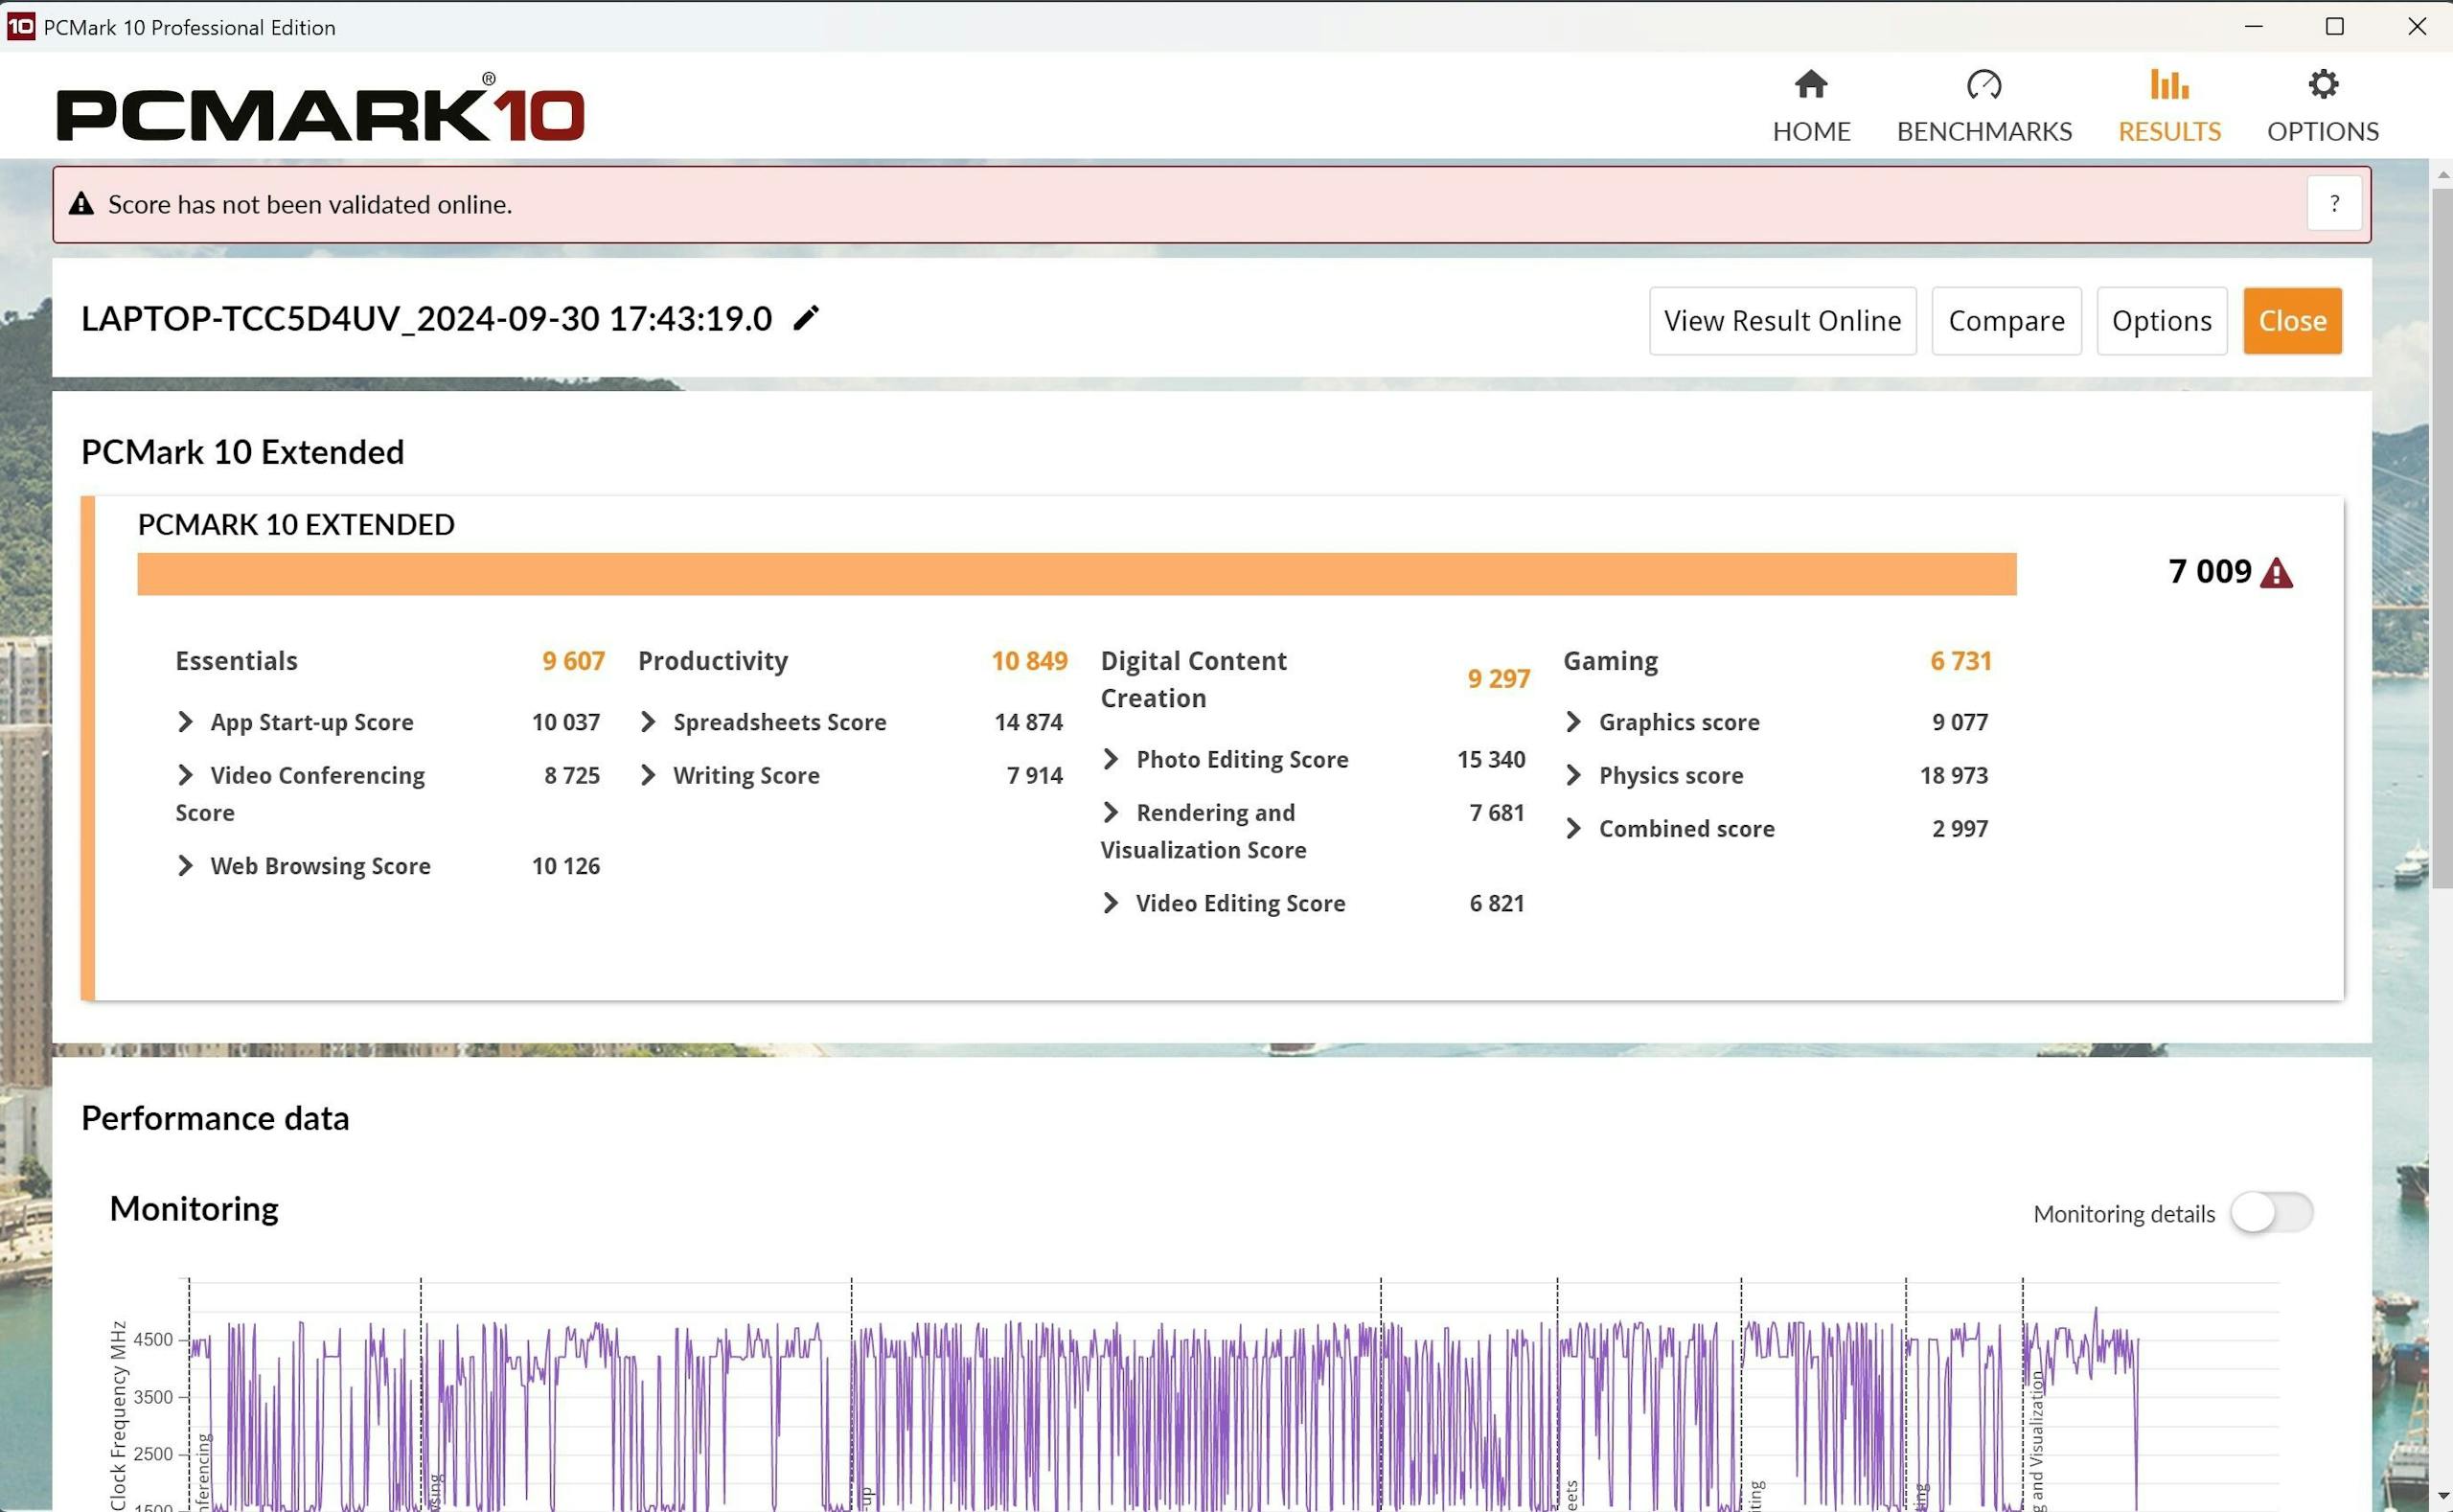Click Digital Content Creation score 9 297
Image resolution: width=2453 pixels, height=1512 pixels.
coord(1498,679)
